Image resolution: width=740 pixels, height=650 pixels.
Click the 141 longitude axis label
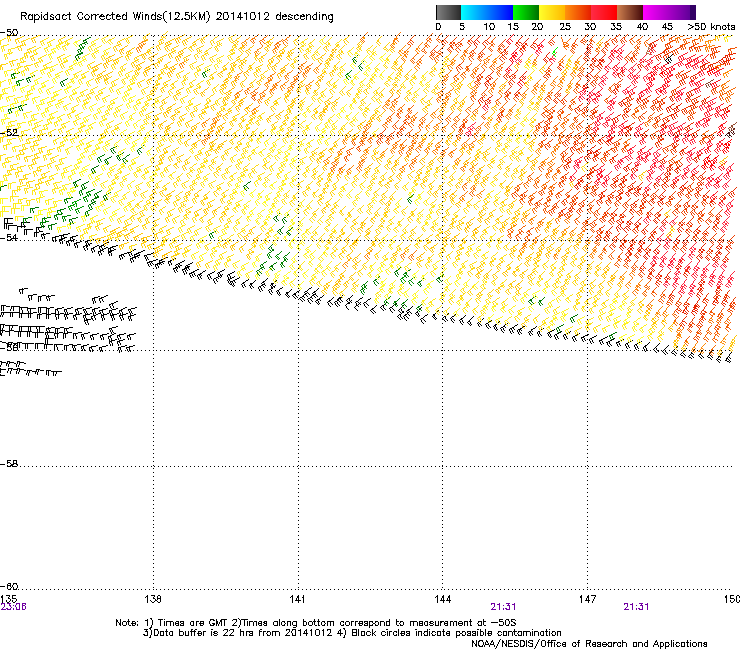click(x=297, y=599)
